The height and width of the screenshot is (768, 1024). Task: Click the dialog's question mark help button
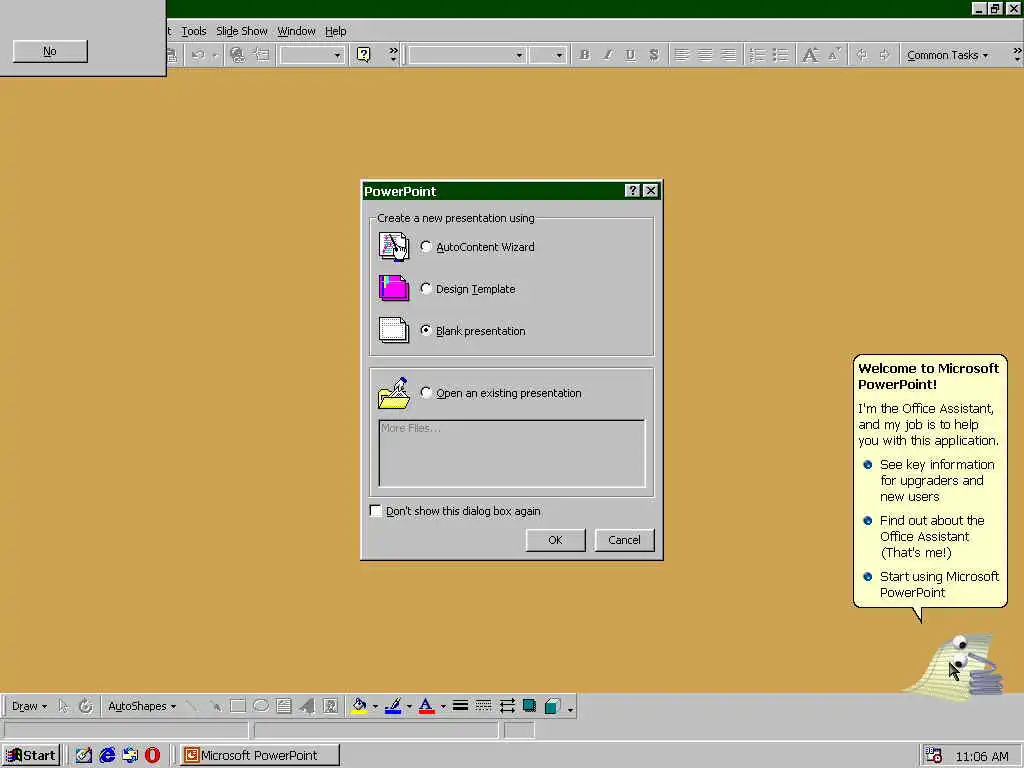(632, 191)
